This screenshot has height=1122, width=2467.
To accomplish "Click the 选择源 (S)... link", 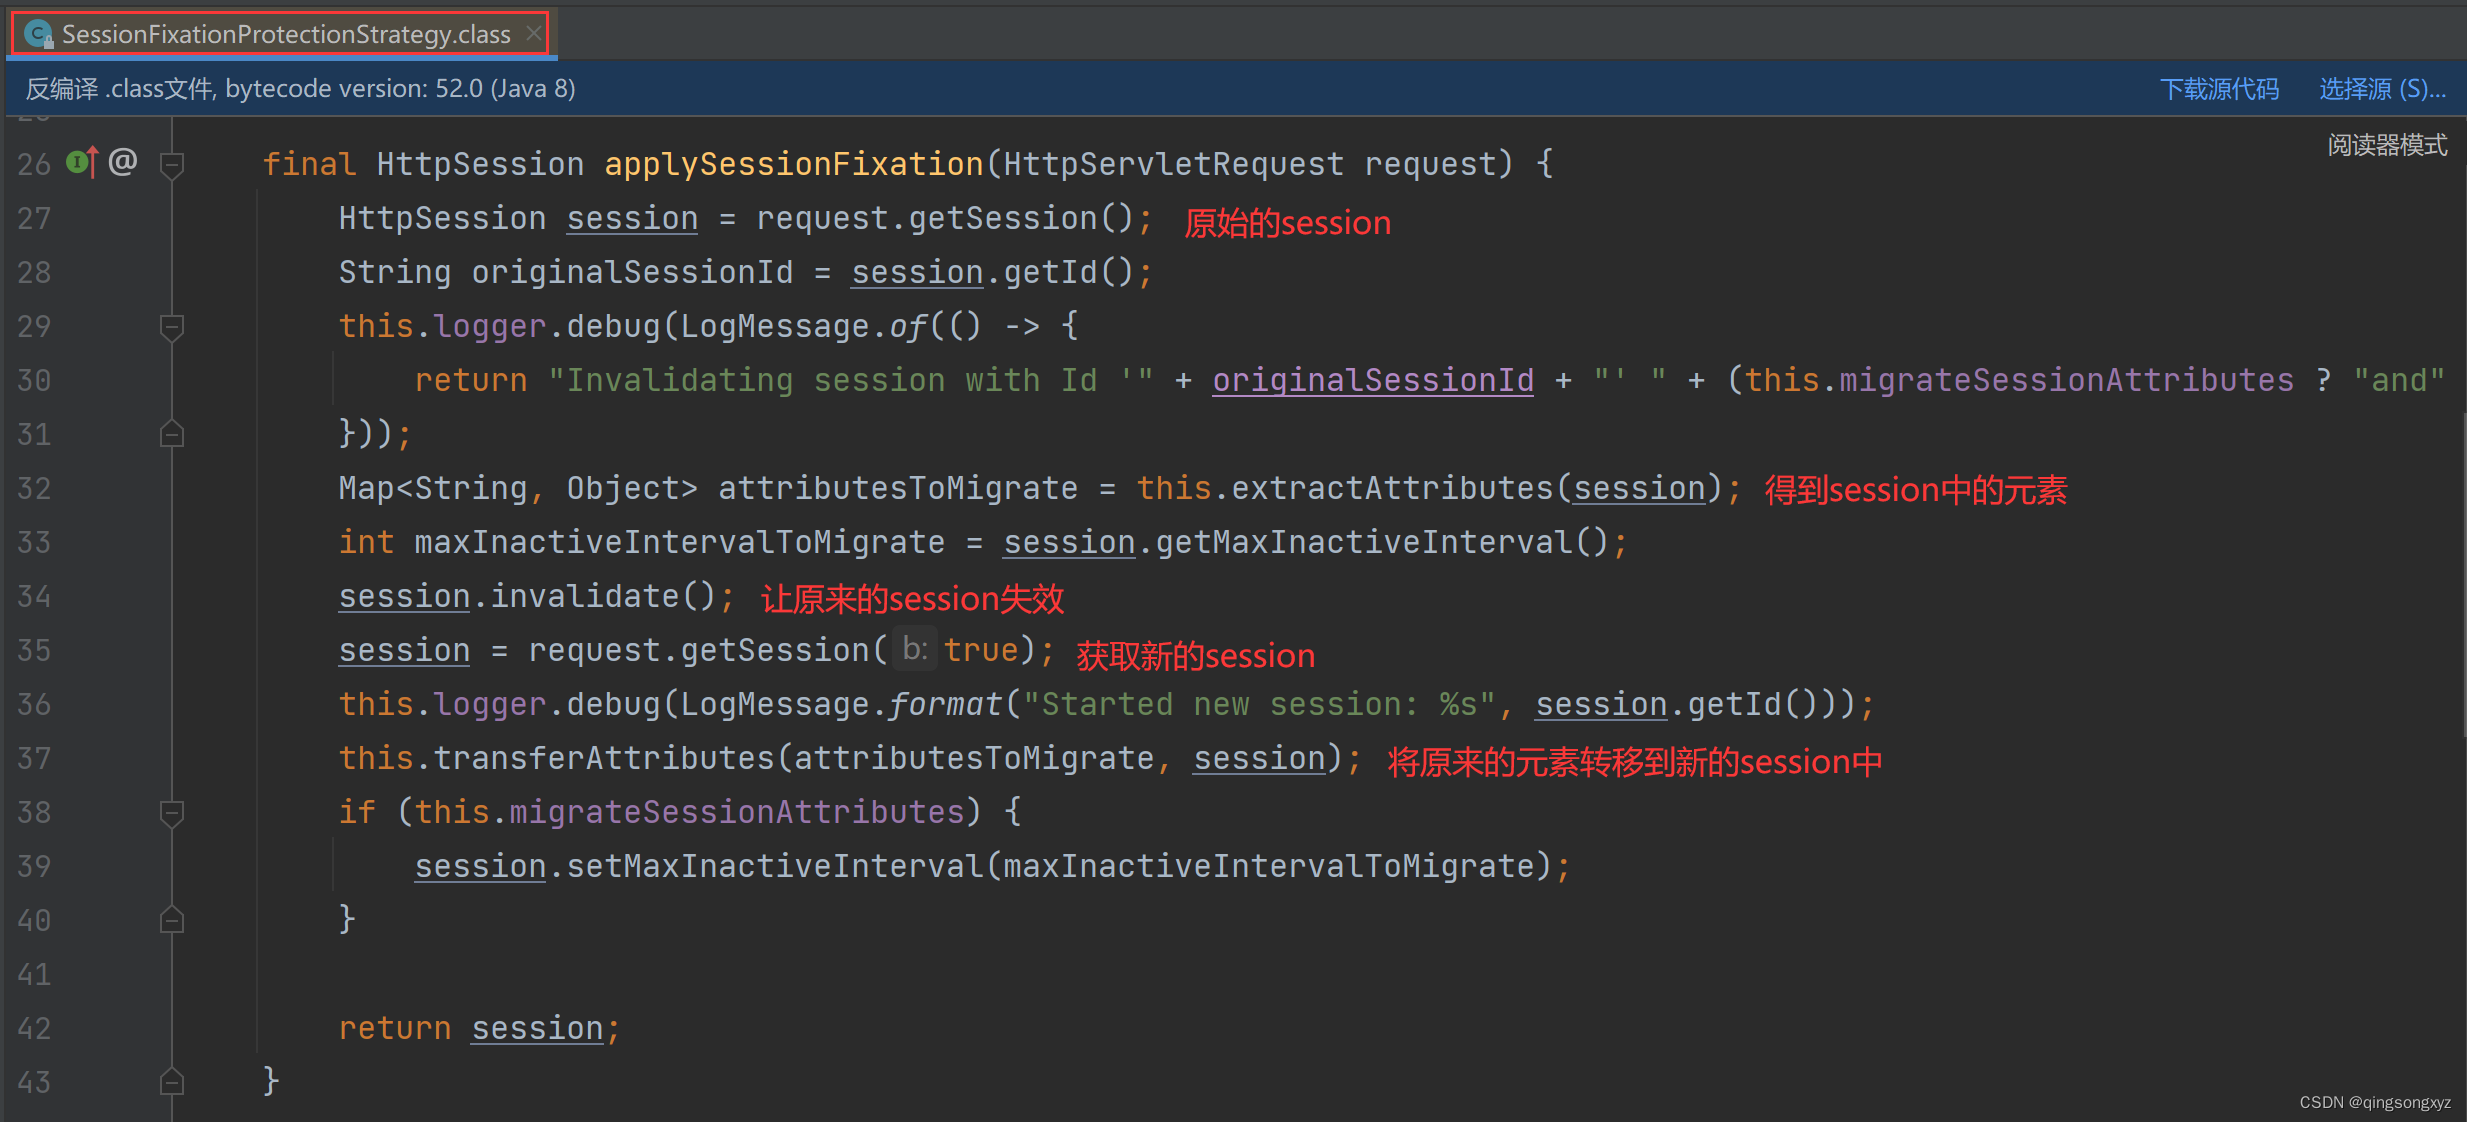I will click(2382, 89).
